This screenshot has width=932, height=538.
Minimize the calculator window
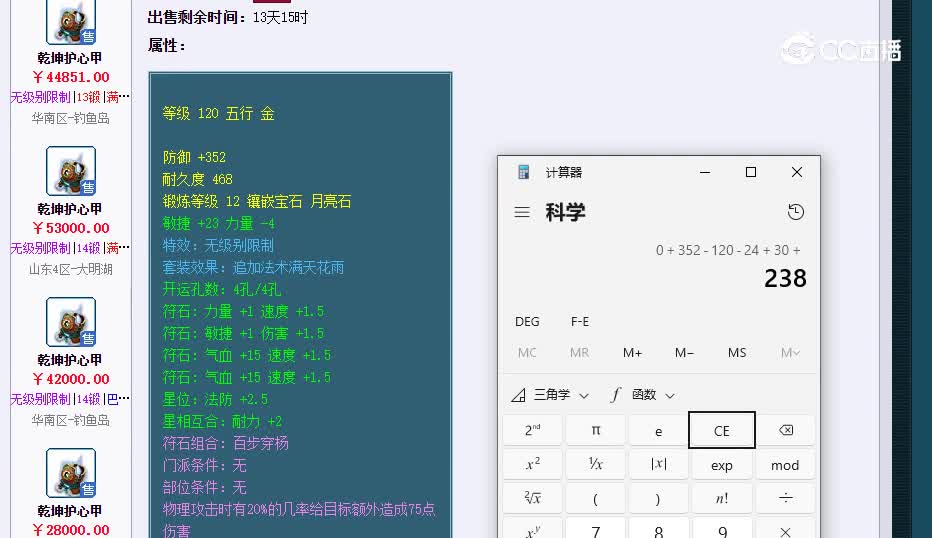click(x=705, y=172)
